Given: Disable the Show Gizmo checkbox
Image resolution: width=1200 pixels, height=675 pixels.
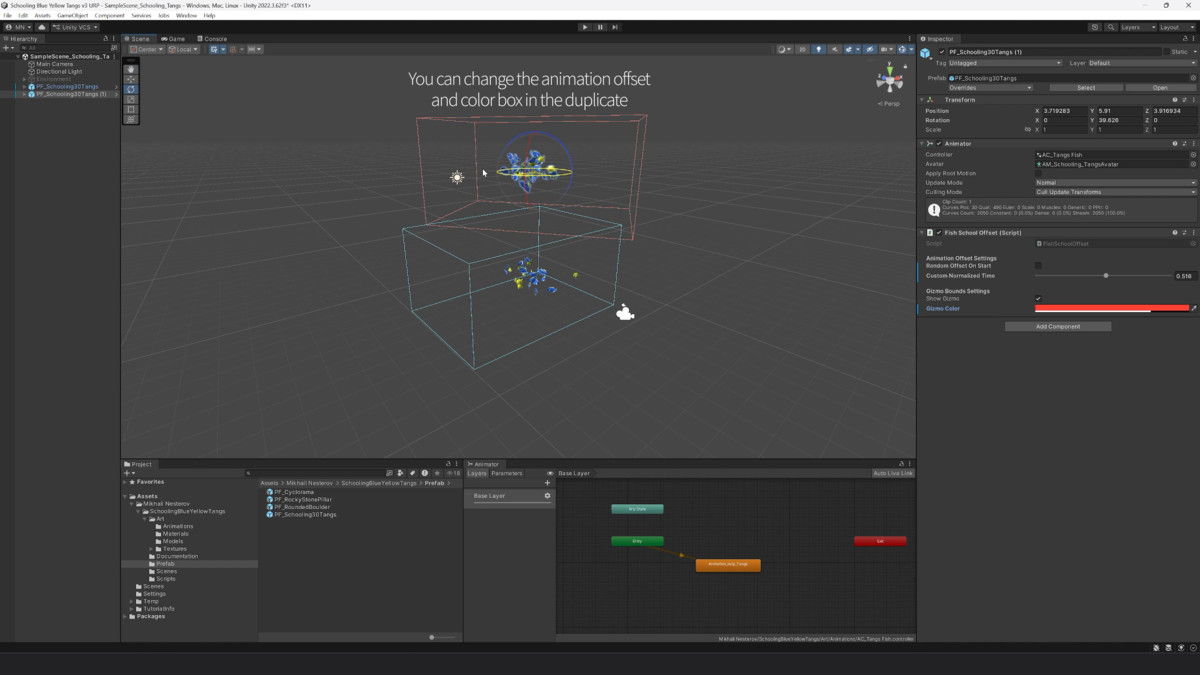Looking at the screenshot, I should [1038, 298].
